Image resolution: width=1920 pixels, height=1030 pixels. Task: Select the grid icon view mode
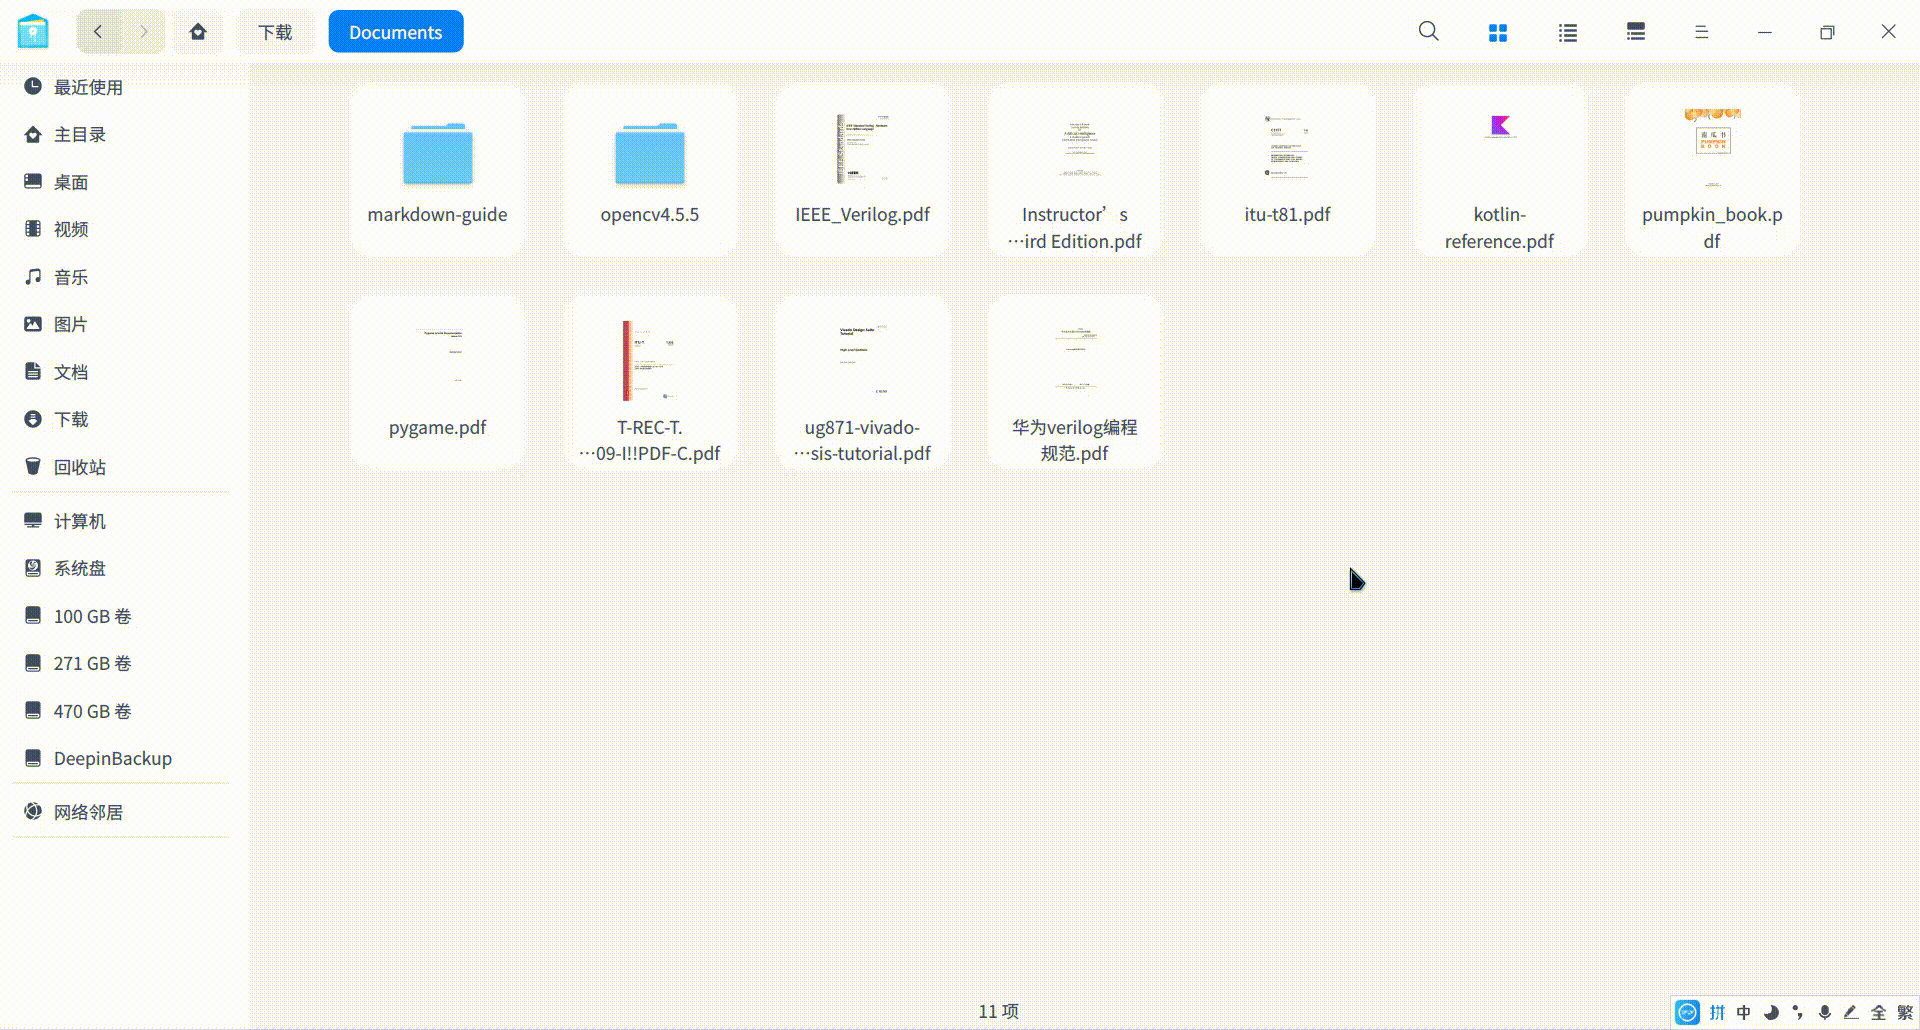click(1497, 31)
